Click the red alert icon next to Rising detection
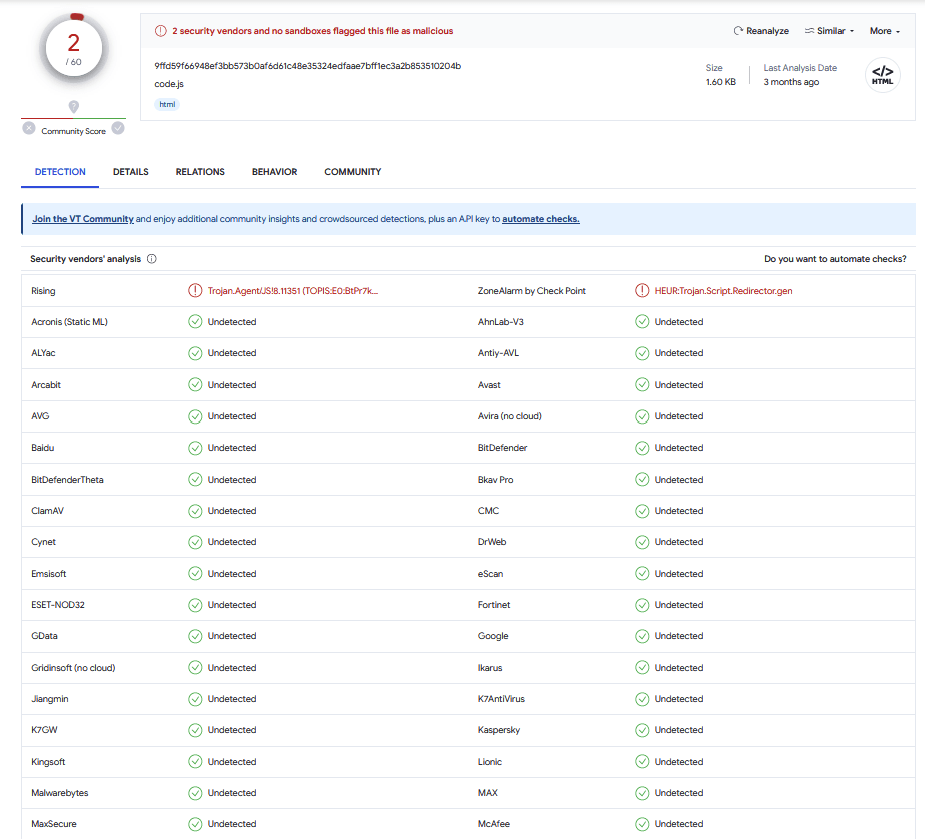Image resolution: width=926 pixels, height=840 pixels. (x=195, y=291)
